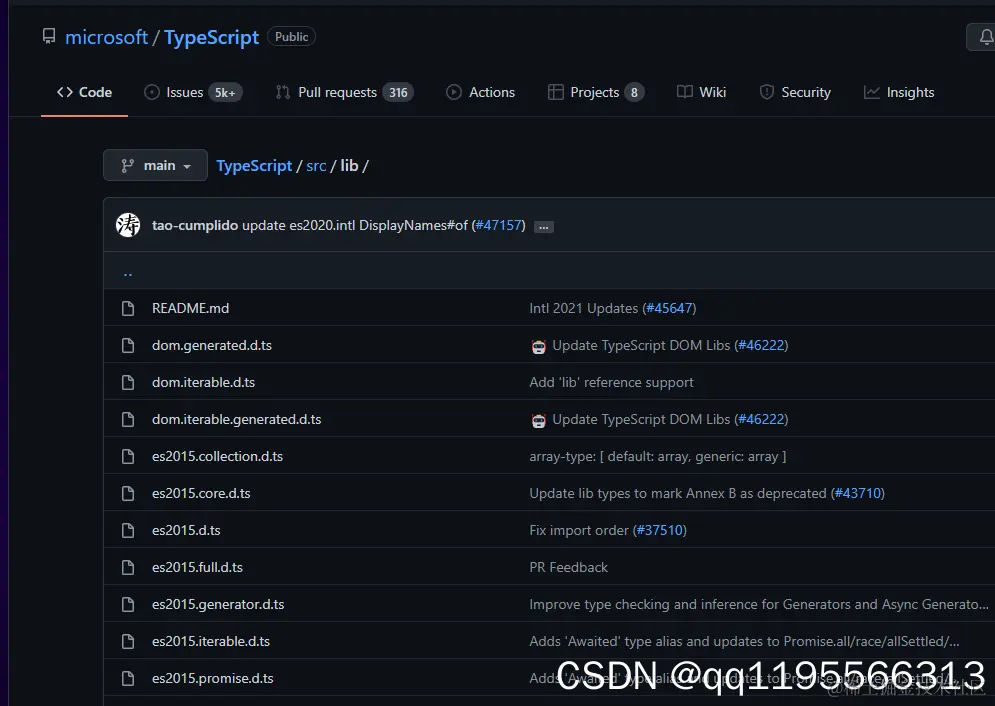Viewport: 995px width, 706px height.
Task: Open es2015.iterable.d.ts file
Action: (211, 641)
